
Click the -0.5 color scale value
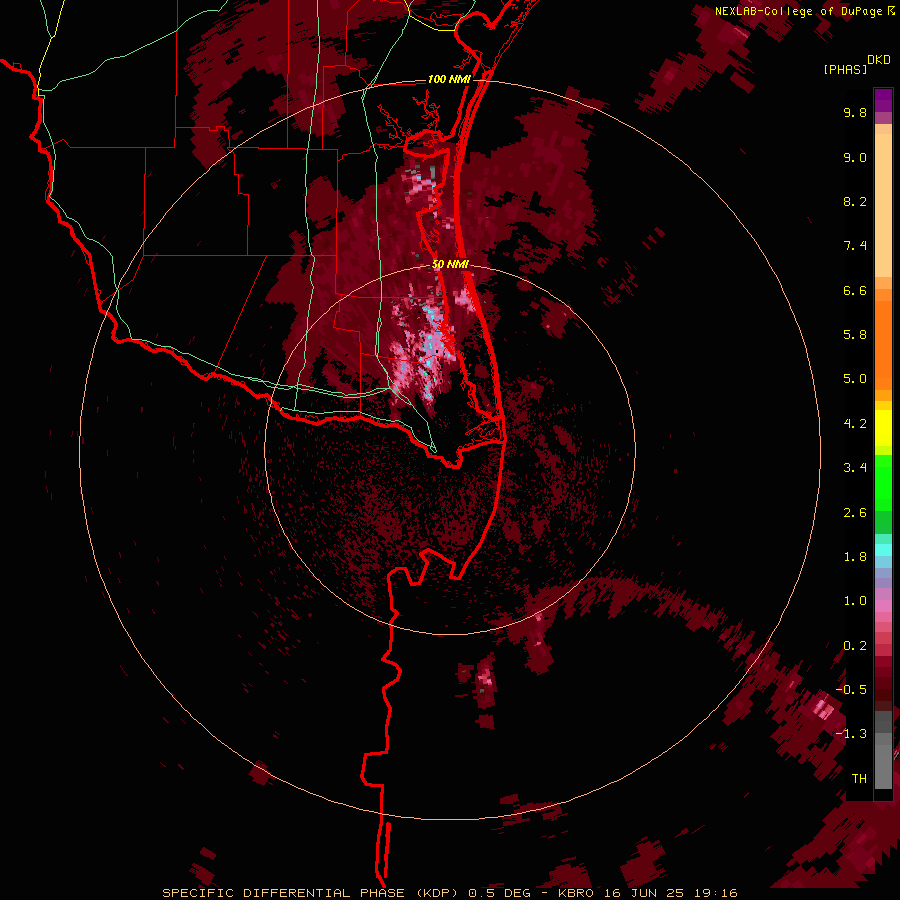(x=851, y=690)
